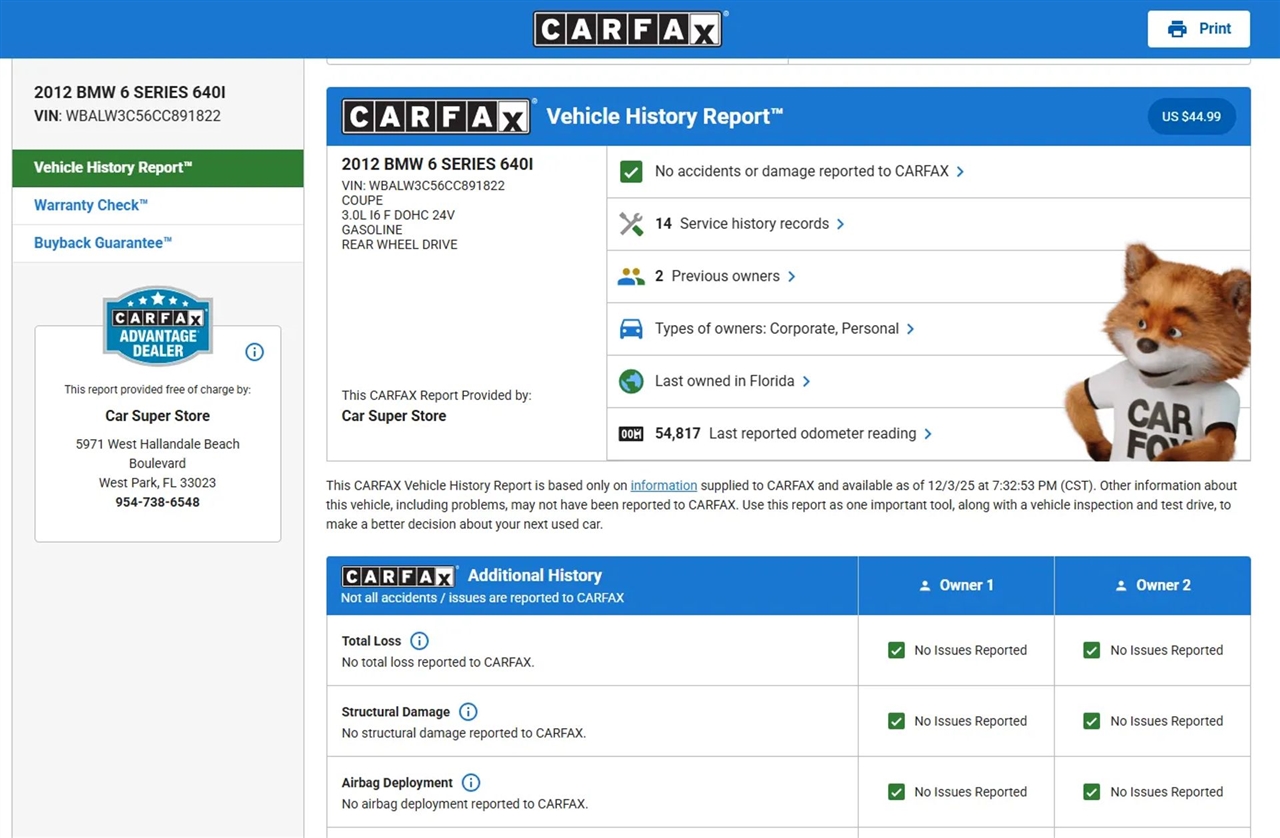The width and height of the screenshot is (1280, 838).
Task: Click Advantage Dealer info icon
Action: click(x=254, y=352)
